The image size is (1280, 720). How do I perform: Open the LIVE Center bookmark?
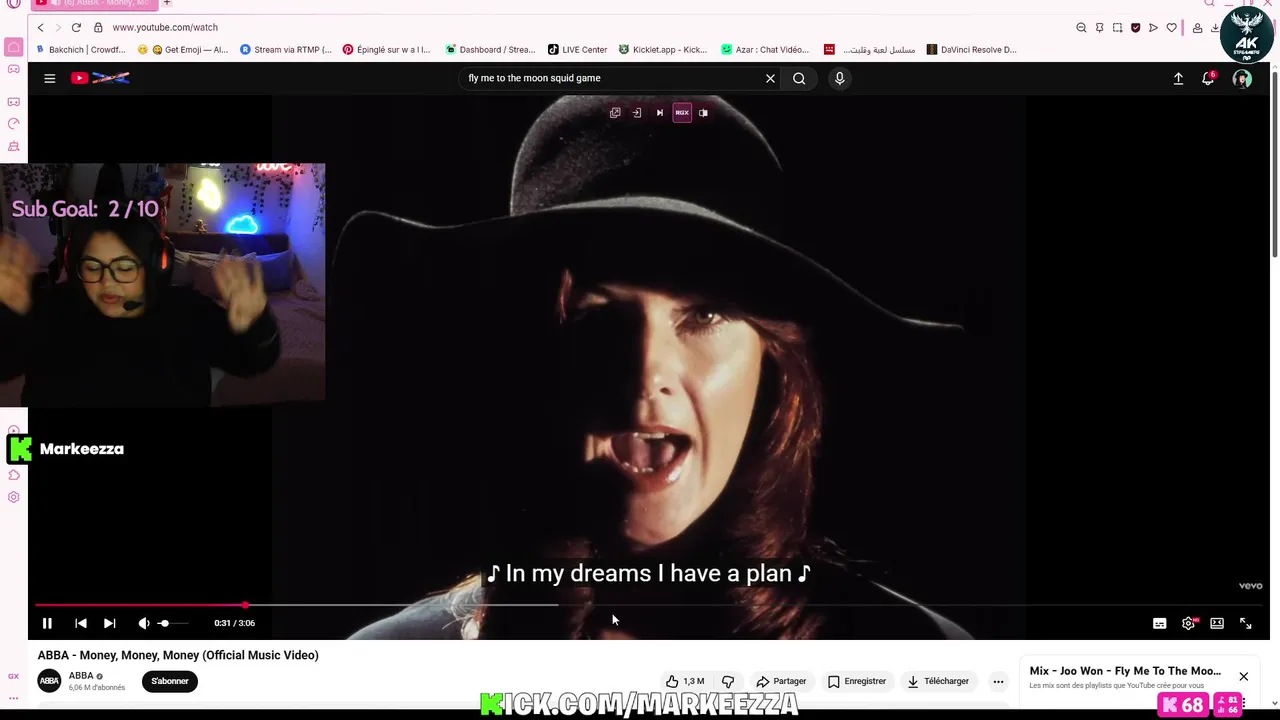click(578, 49)
